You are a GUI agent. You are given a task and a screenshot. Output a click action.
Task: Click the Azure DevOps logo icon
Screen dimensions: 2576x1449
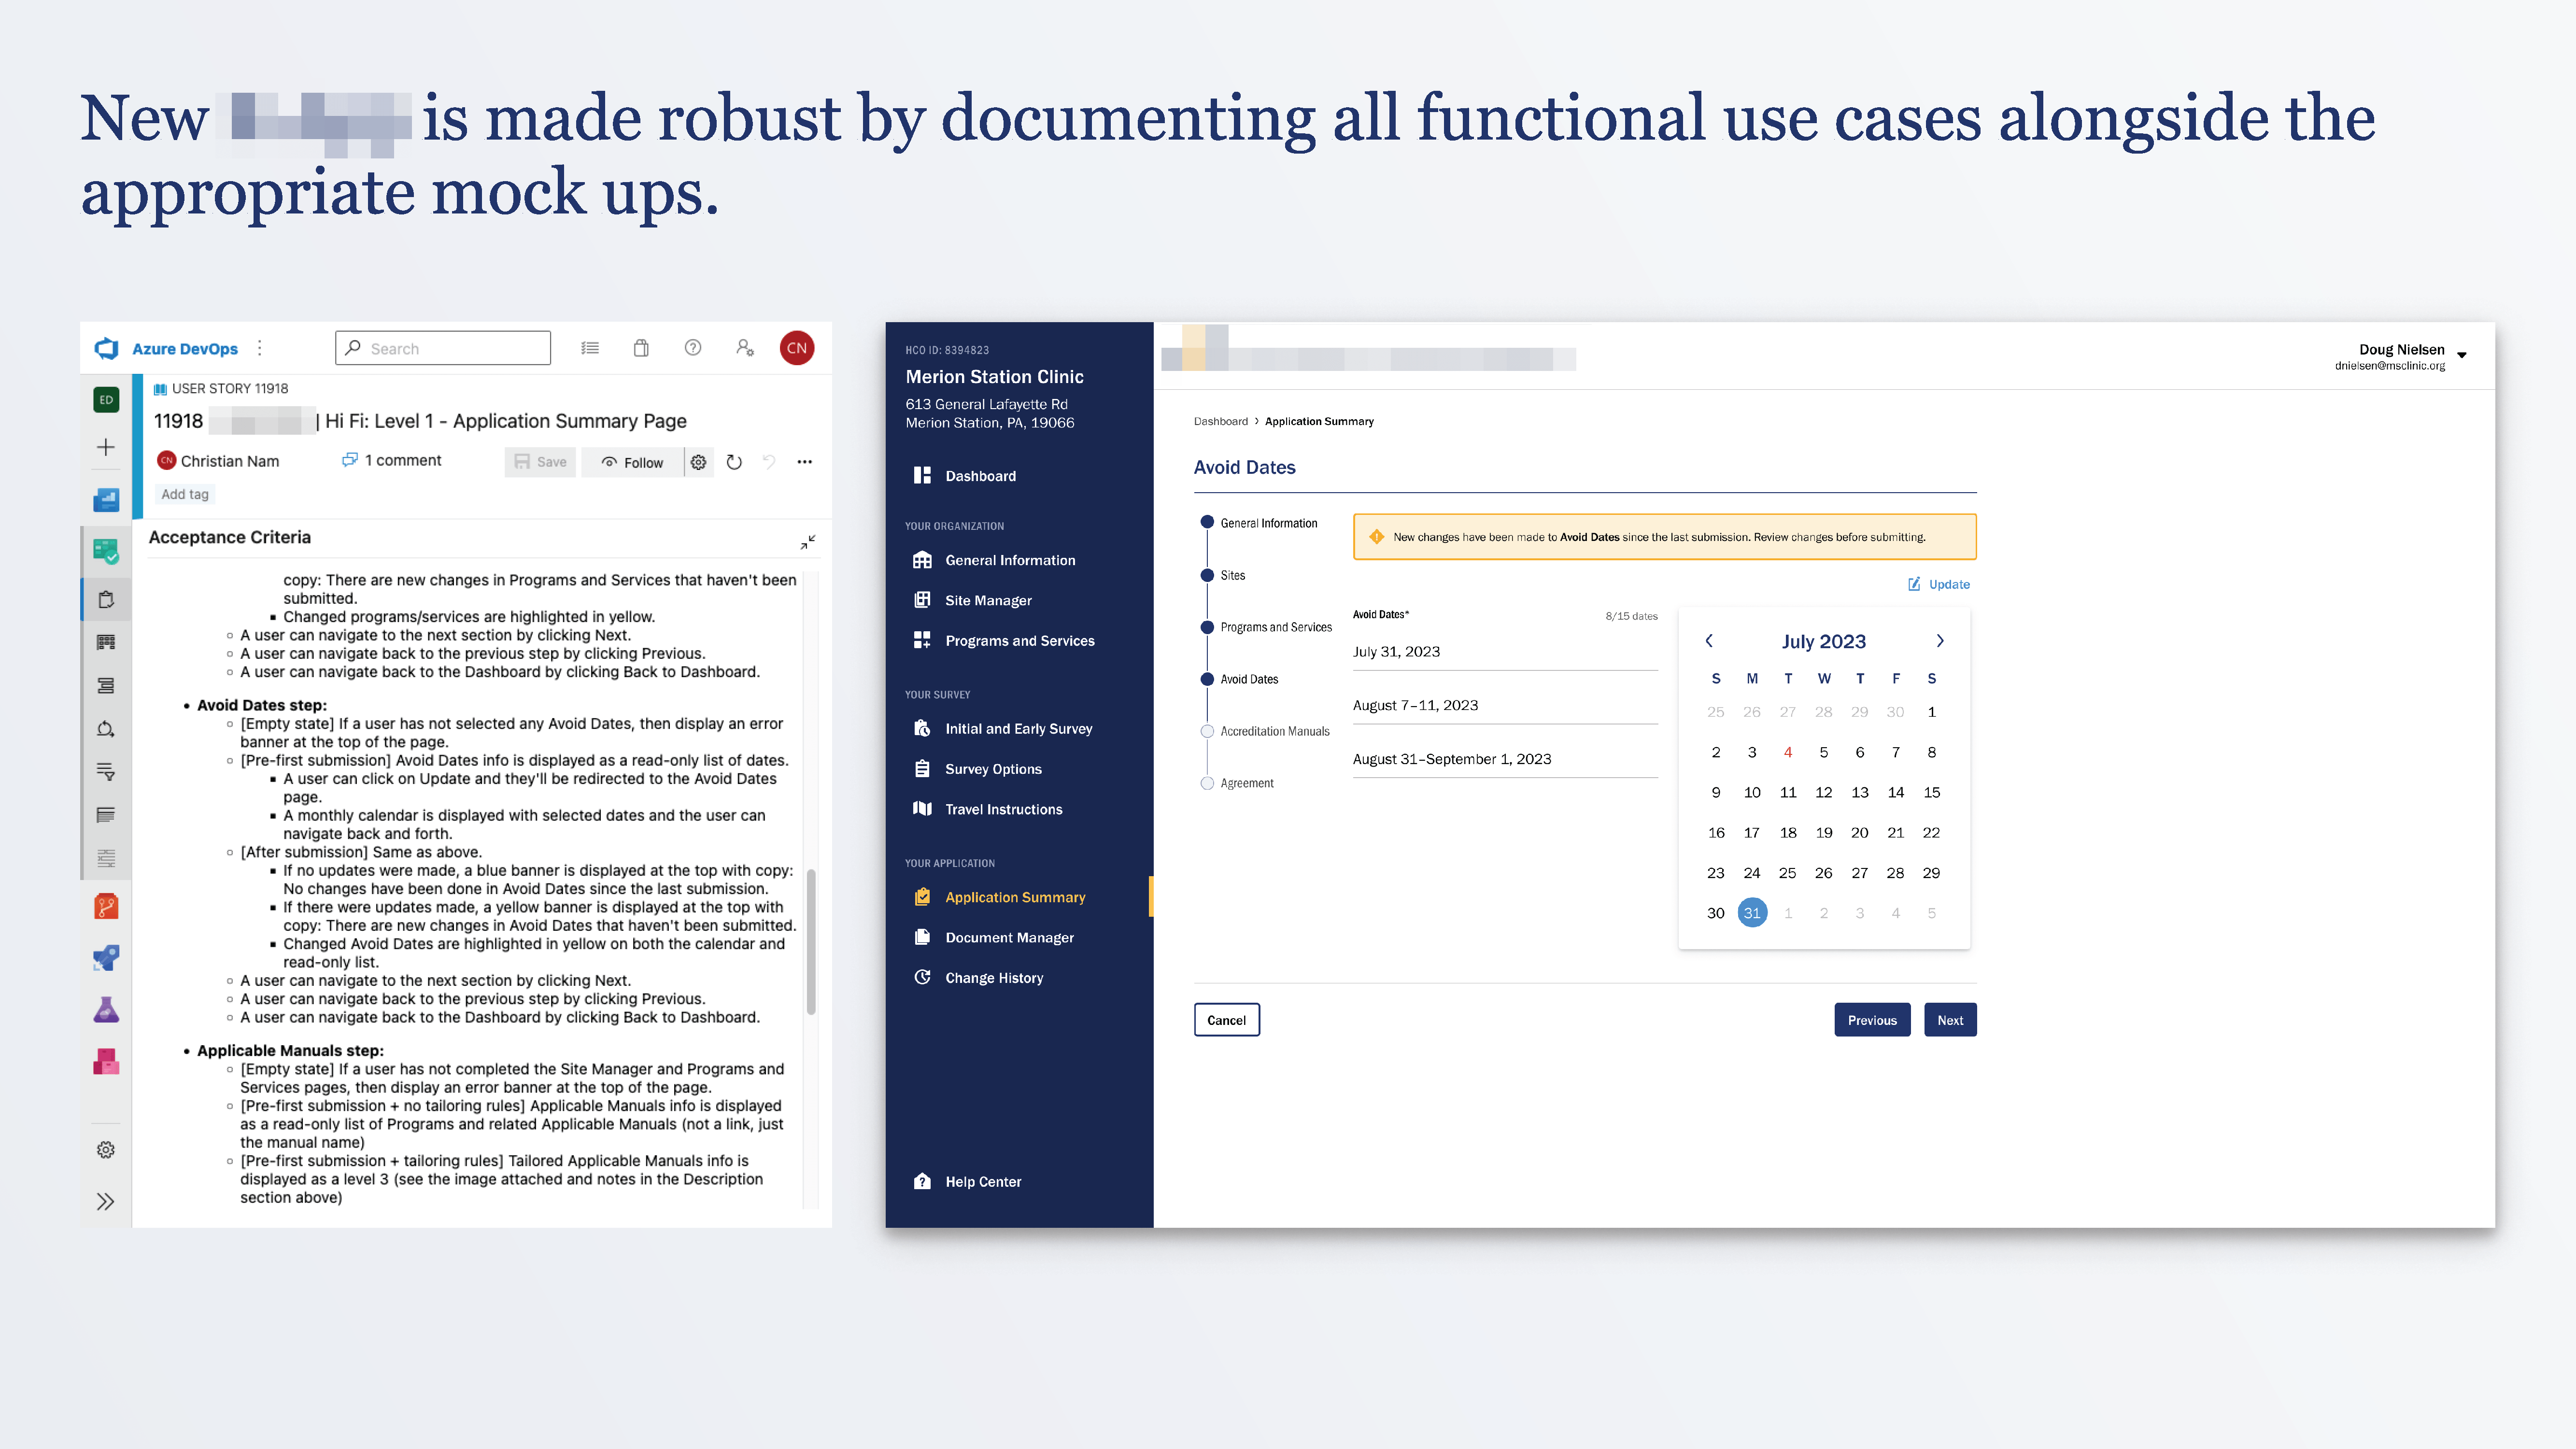click(x=106, y=348)
